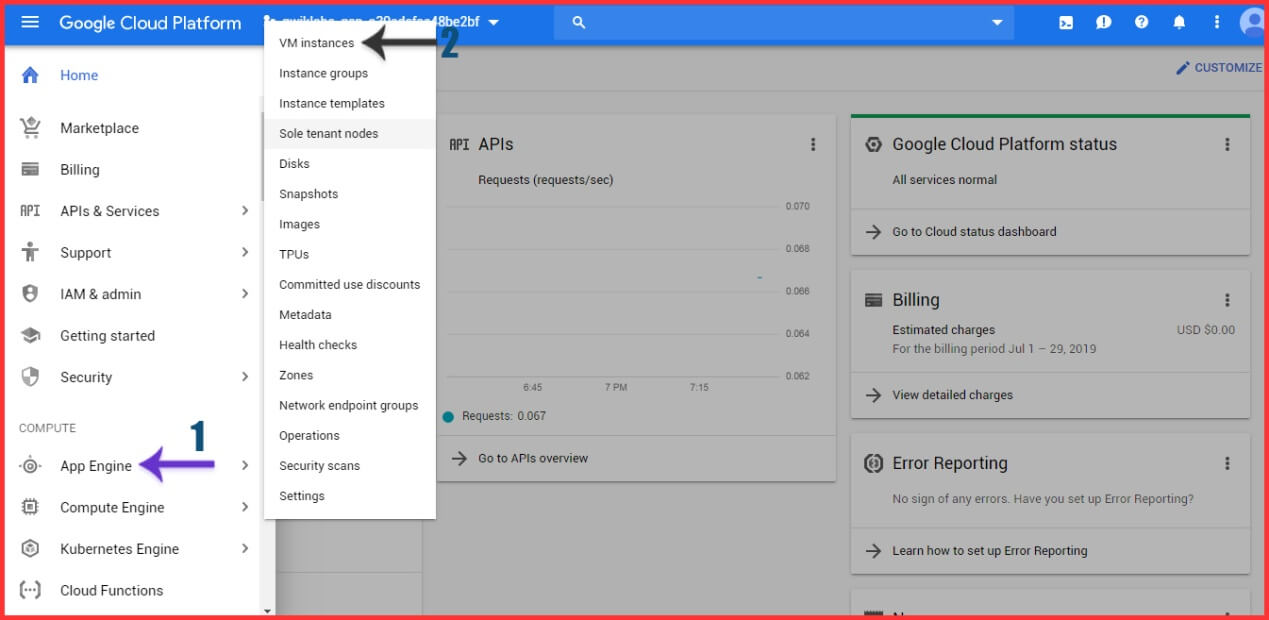Screen dimensions: 1269x620
Task: Click the Kubernetes Engine hexagon icon
Action: click(x=30, y=549)
